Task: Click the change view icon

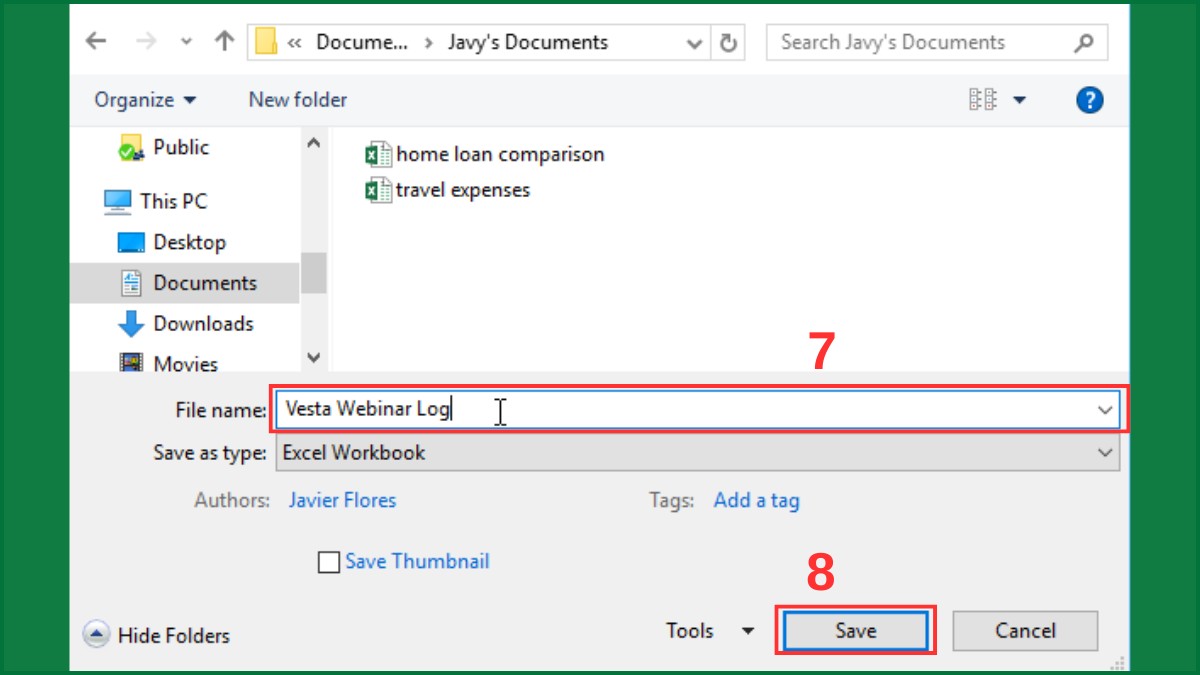Action: click(984, 99)
